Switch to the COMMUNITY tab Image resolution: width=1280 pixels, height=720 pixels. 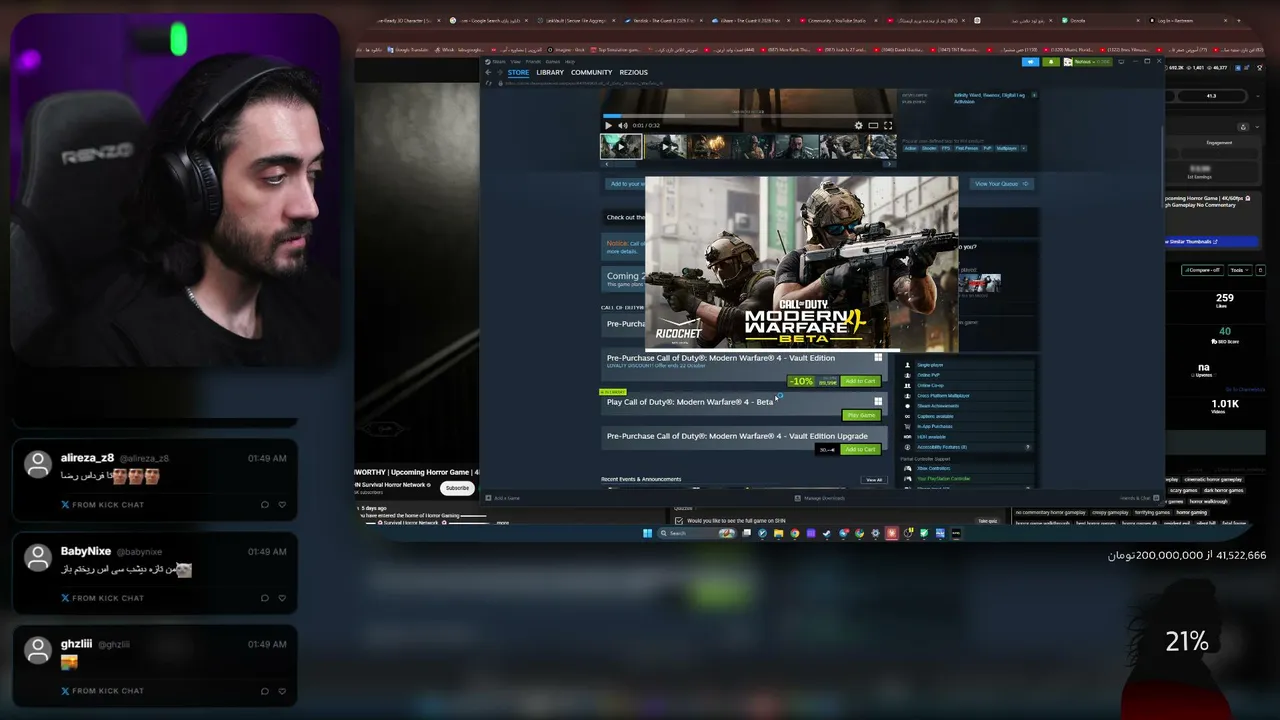[x=592, y=73]
